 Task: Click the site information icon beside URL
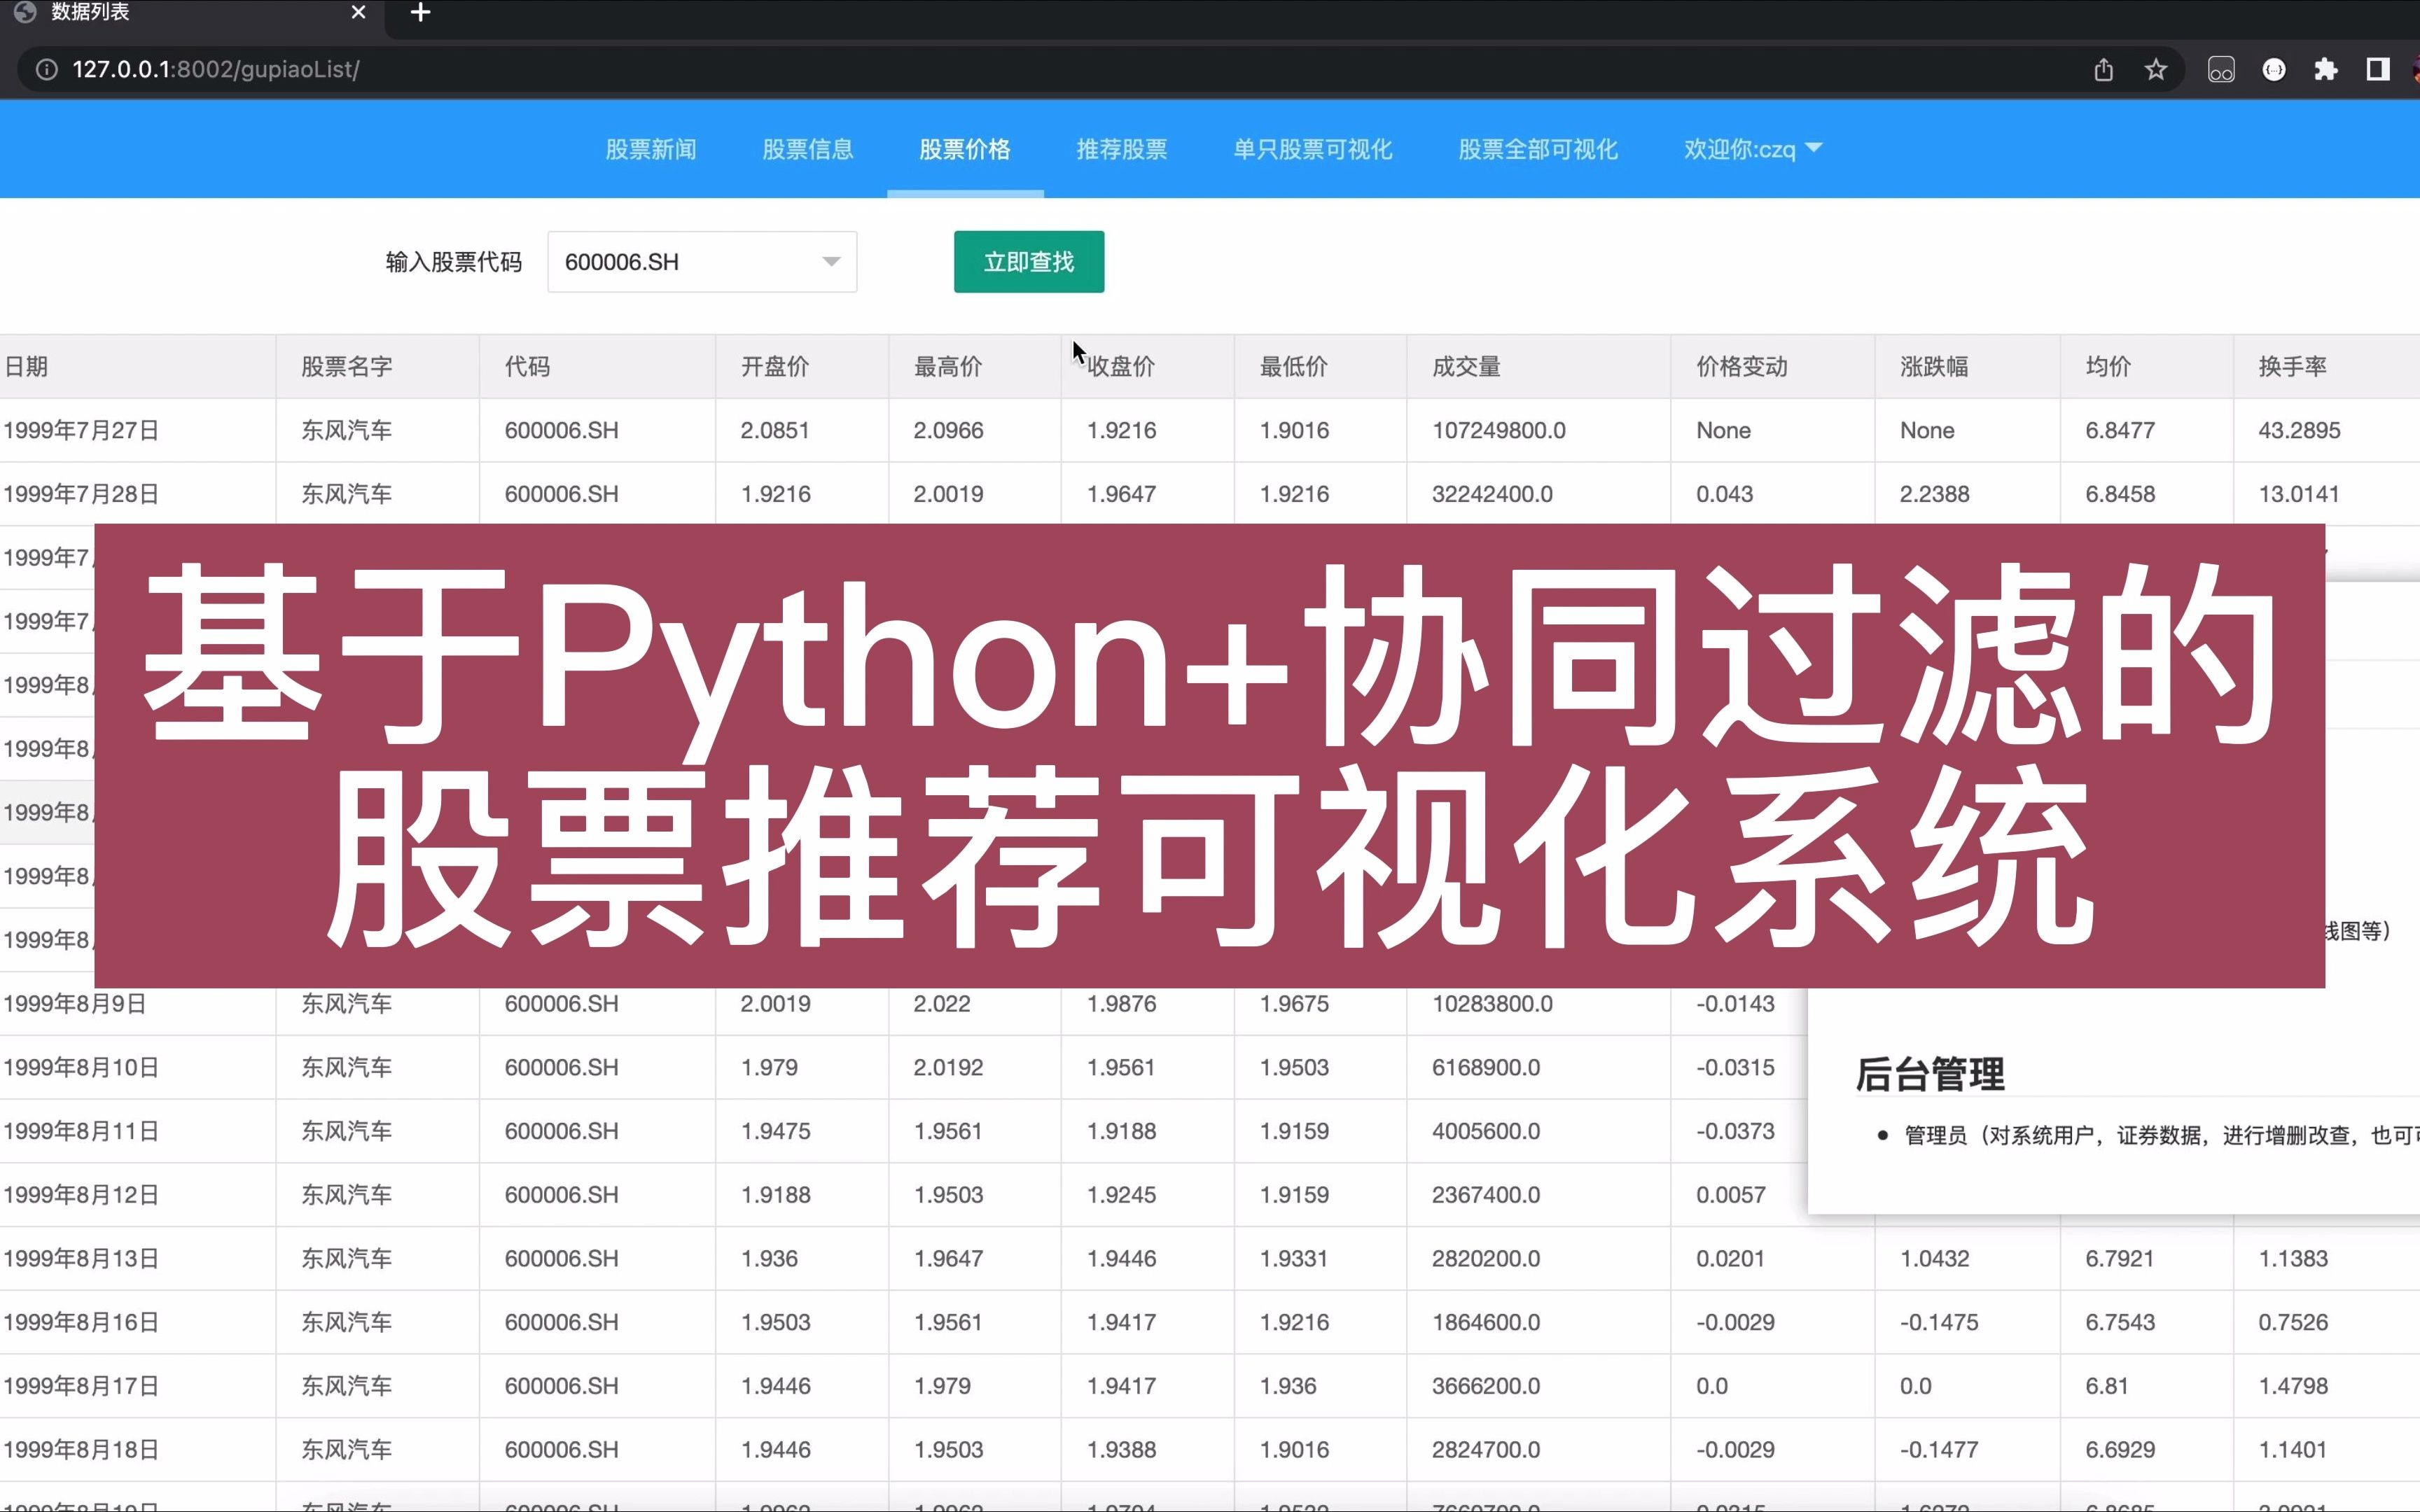tap(46, 69)
